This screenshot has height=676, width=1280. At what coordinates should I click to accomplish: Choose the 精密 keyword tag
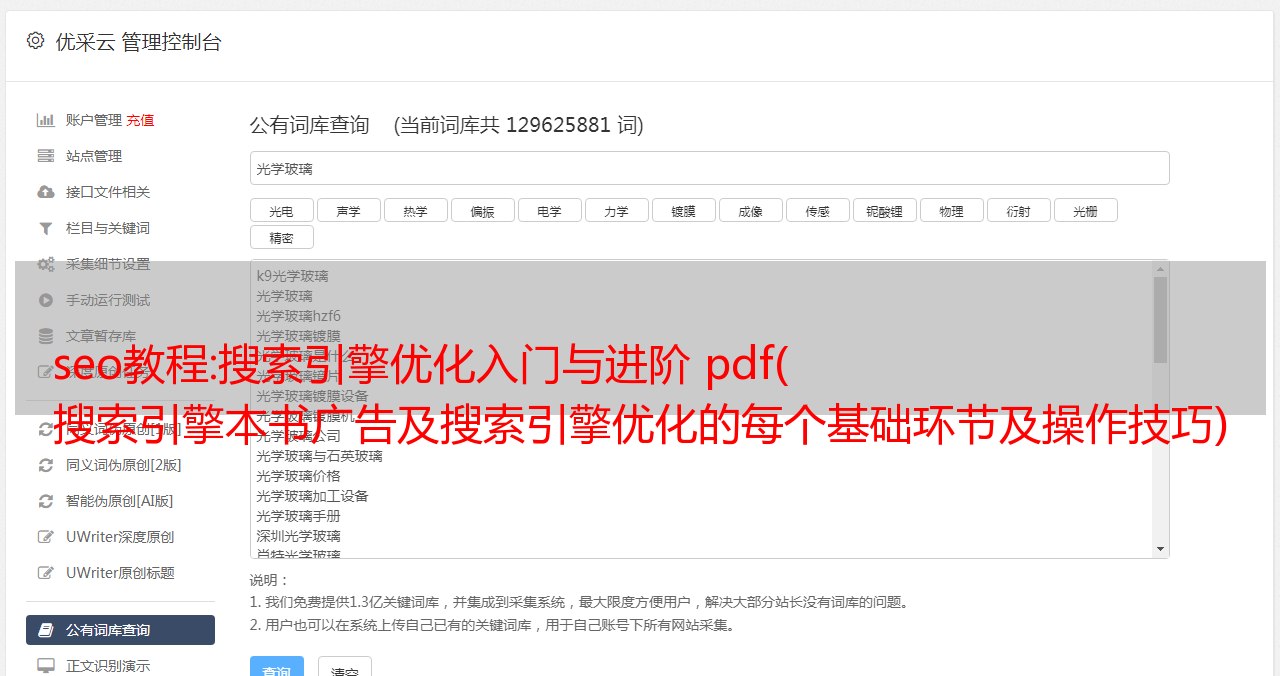(281, 238)
